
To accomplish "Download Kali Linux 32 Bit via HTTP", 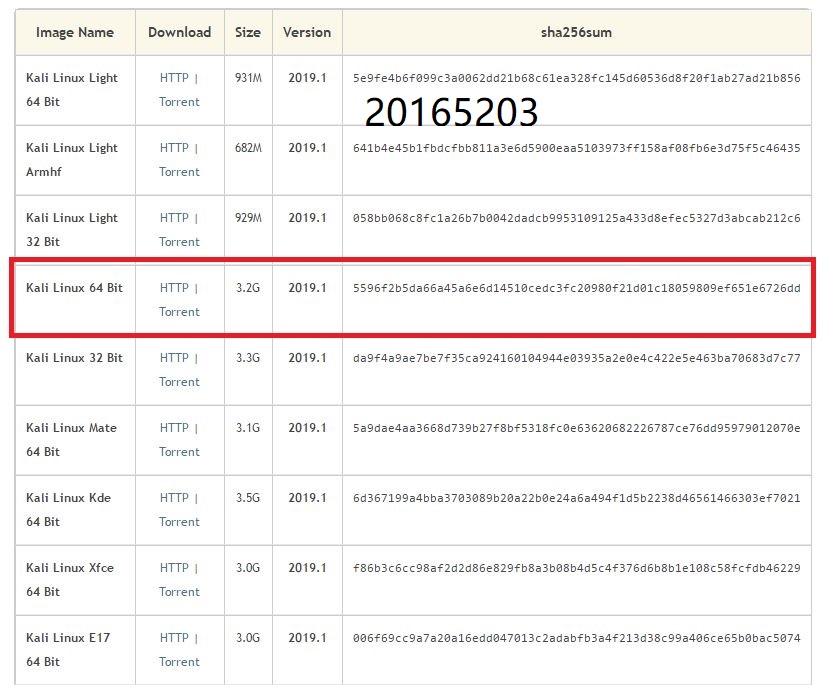I will (x=174, y=358).
